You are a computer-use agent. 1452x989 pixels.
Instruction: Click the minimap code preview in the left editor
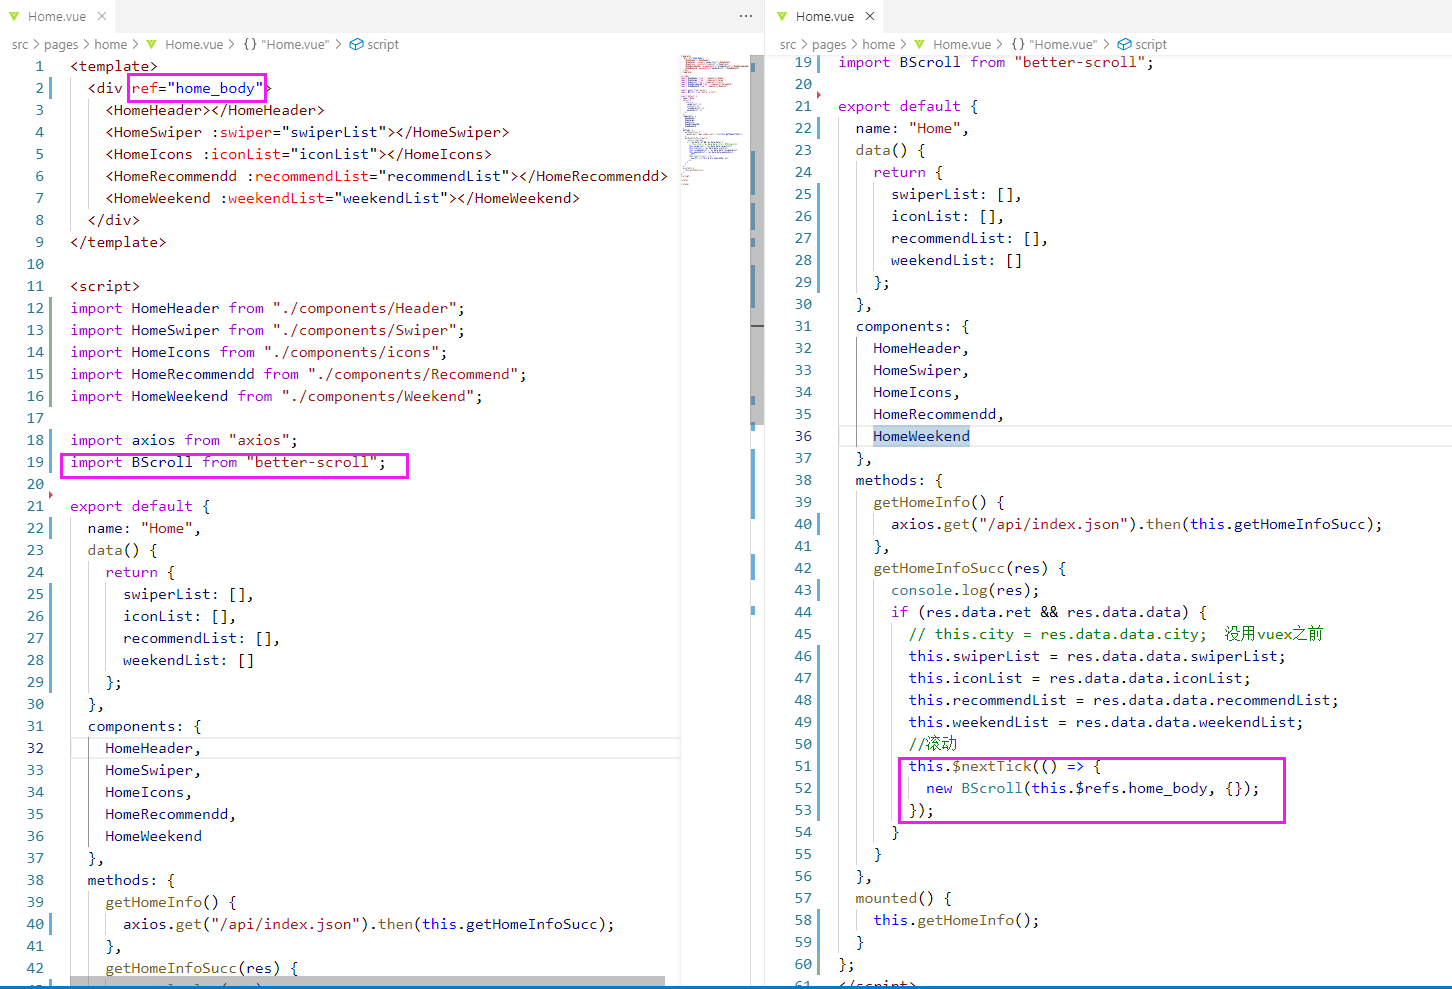(714, 120)
